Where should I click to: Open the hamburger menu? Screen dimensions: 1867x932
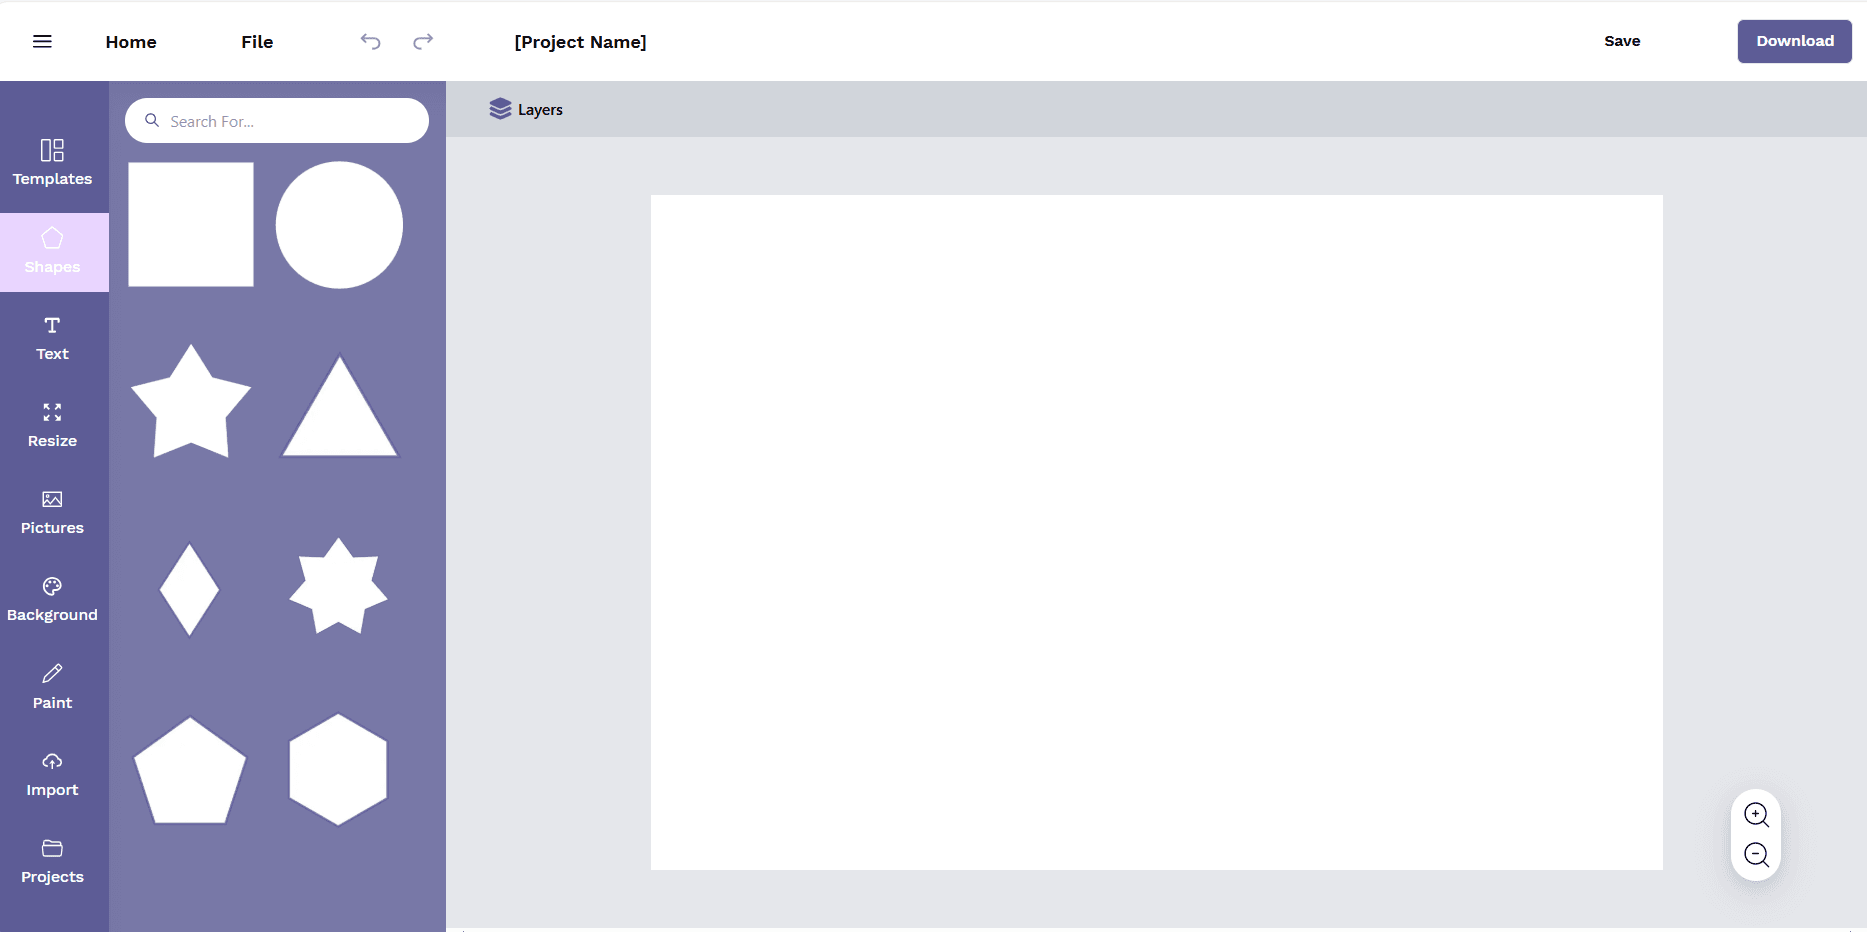[x=42, y=41]
